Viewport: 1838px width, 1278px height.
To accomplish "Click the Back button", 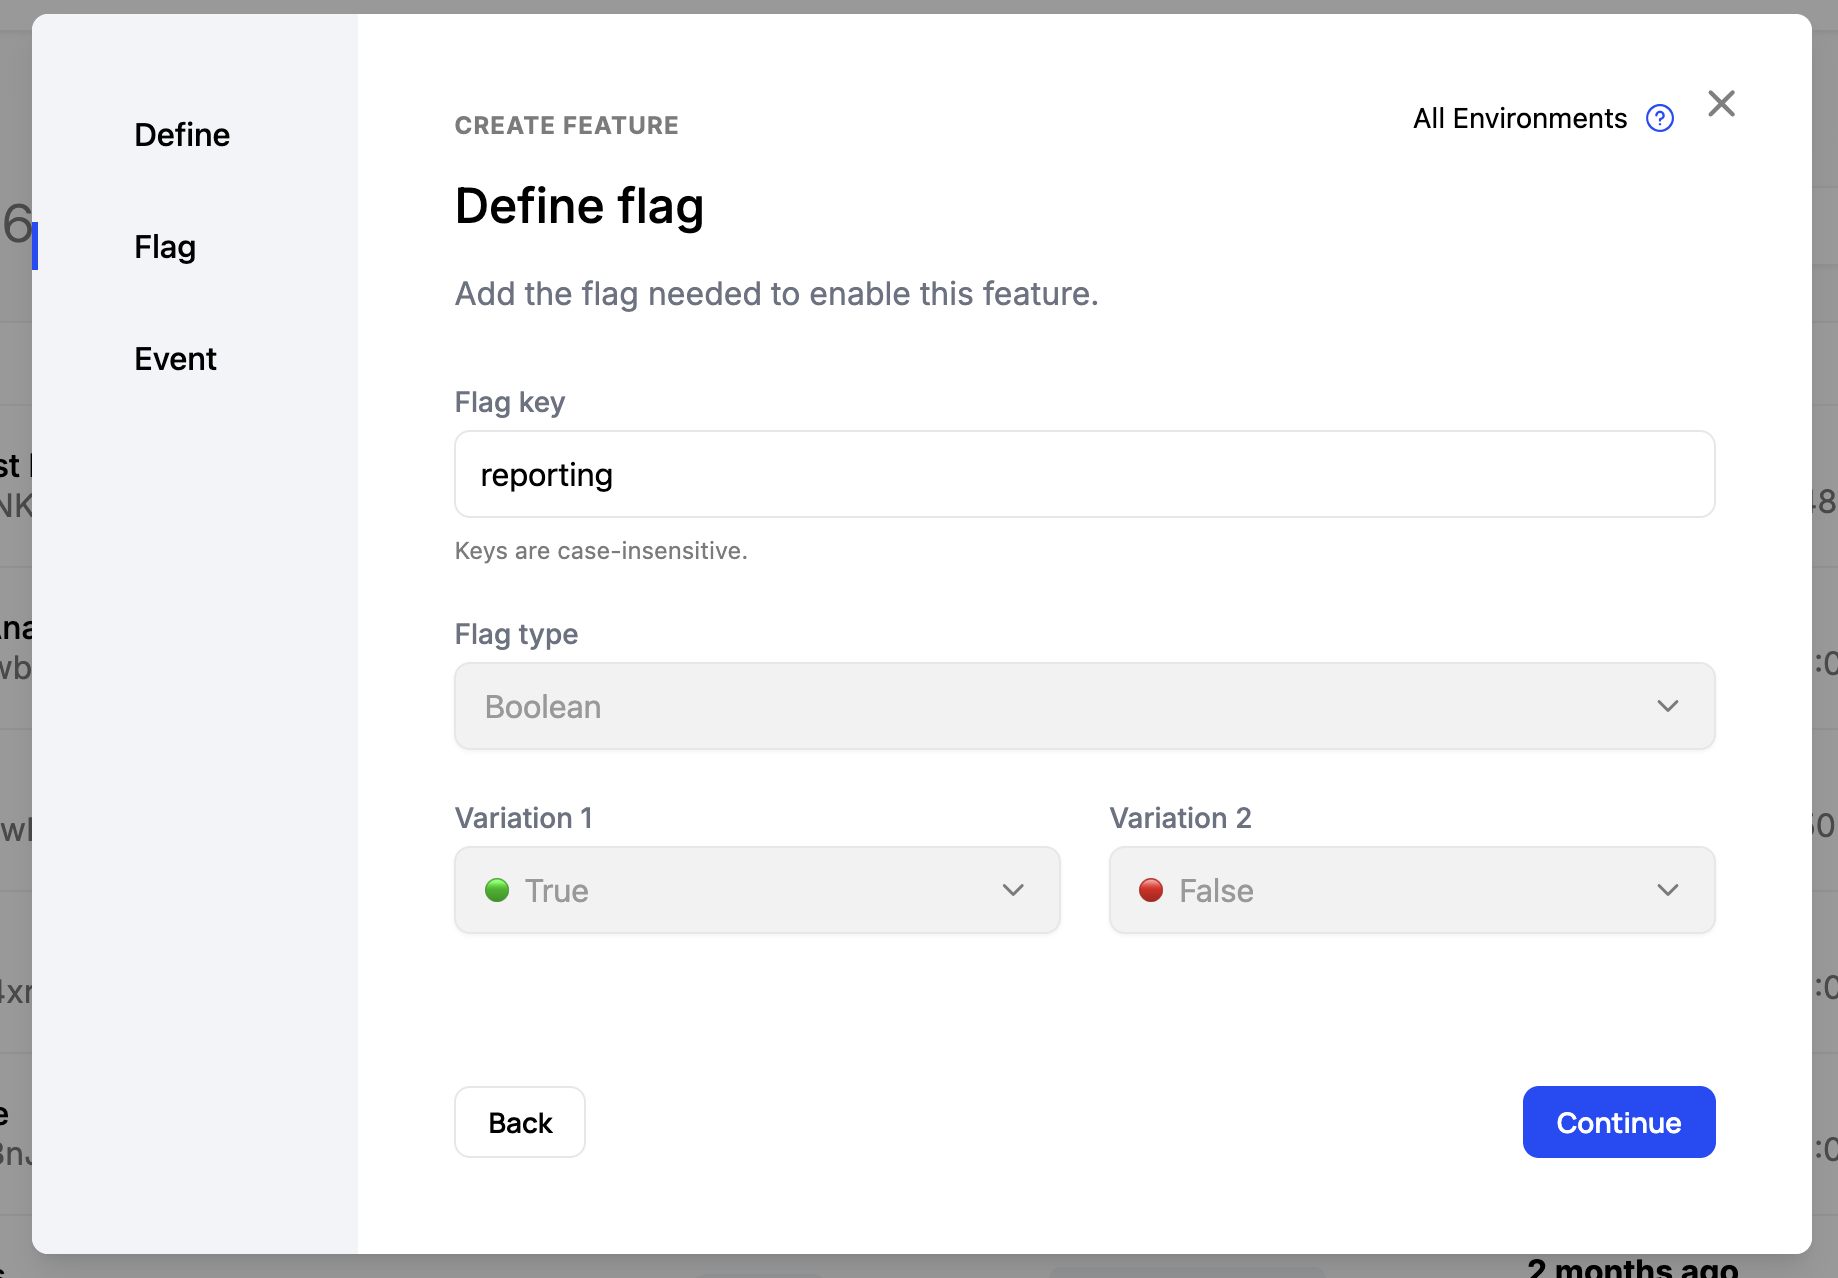I will point(519,1122).
